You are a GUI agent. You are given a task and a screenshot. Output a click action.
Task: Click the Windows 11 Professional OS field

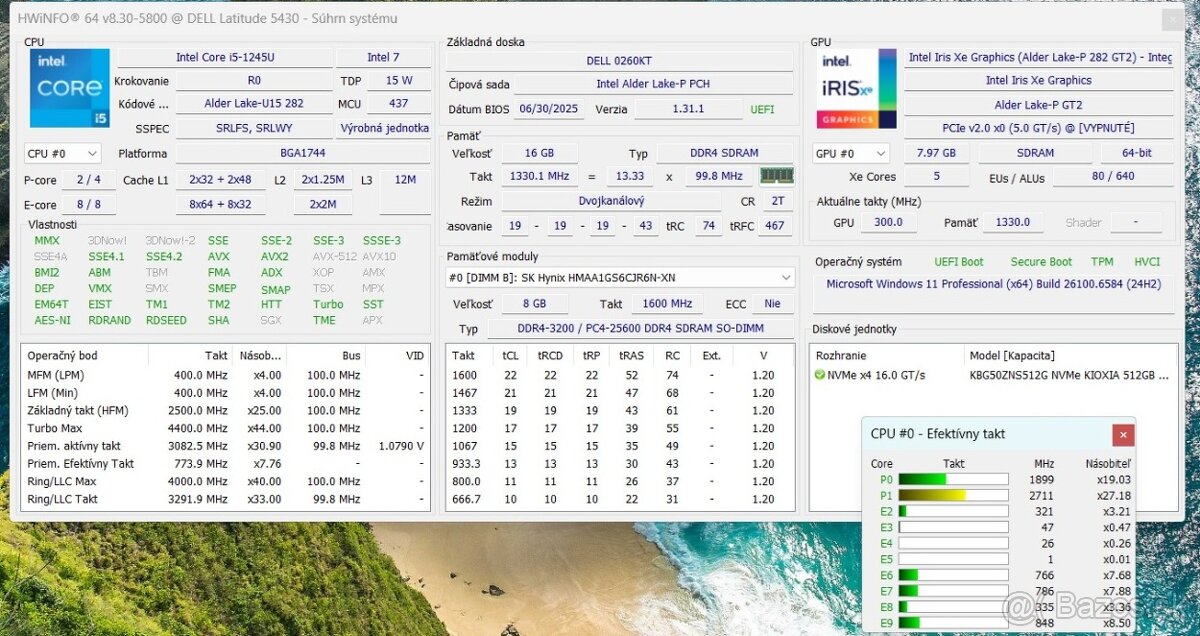coord(993,284)
